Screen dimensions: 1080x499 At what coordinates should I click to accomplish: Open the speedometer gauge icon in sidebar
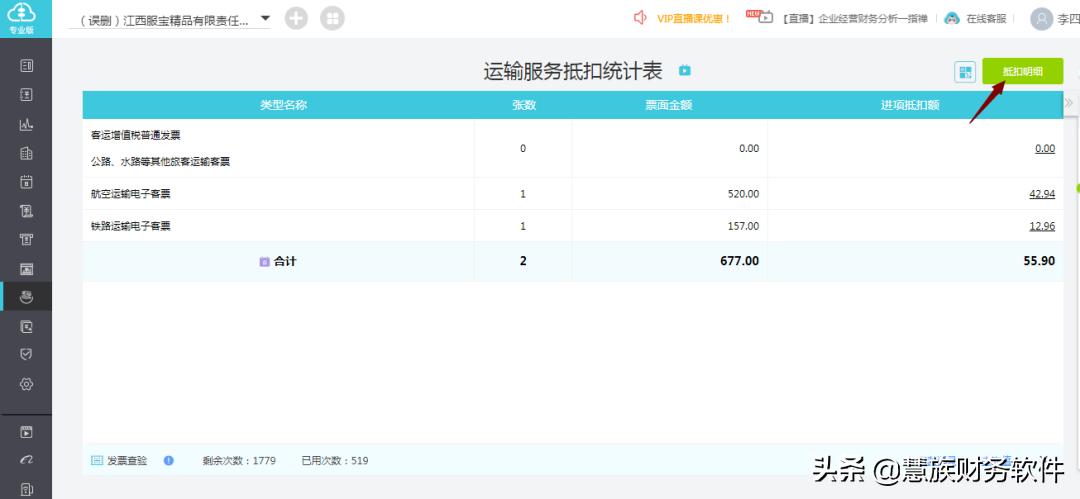(x=26, y=460)
